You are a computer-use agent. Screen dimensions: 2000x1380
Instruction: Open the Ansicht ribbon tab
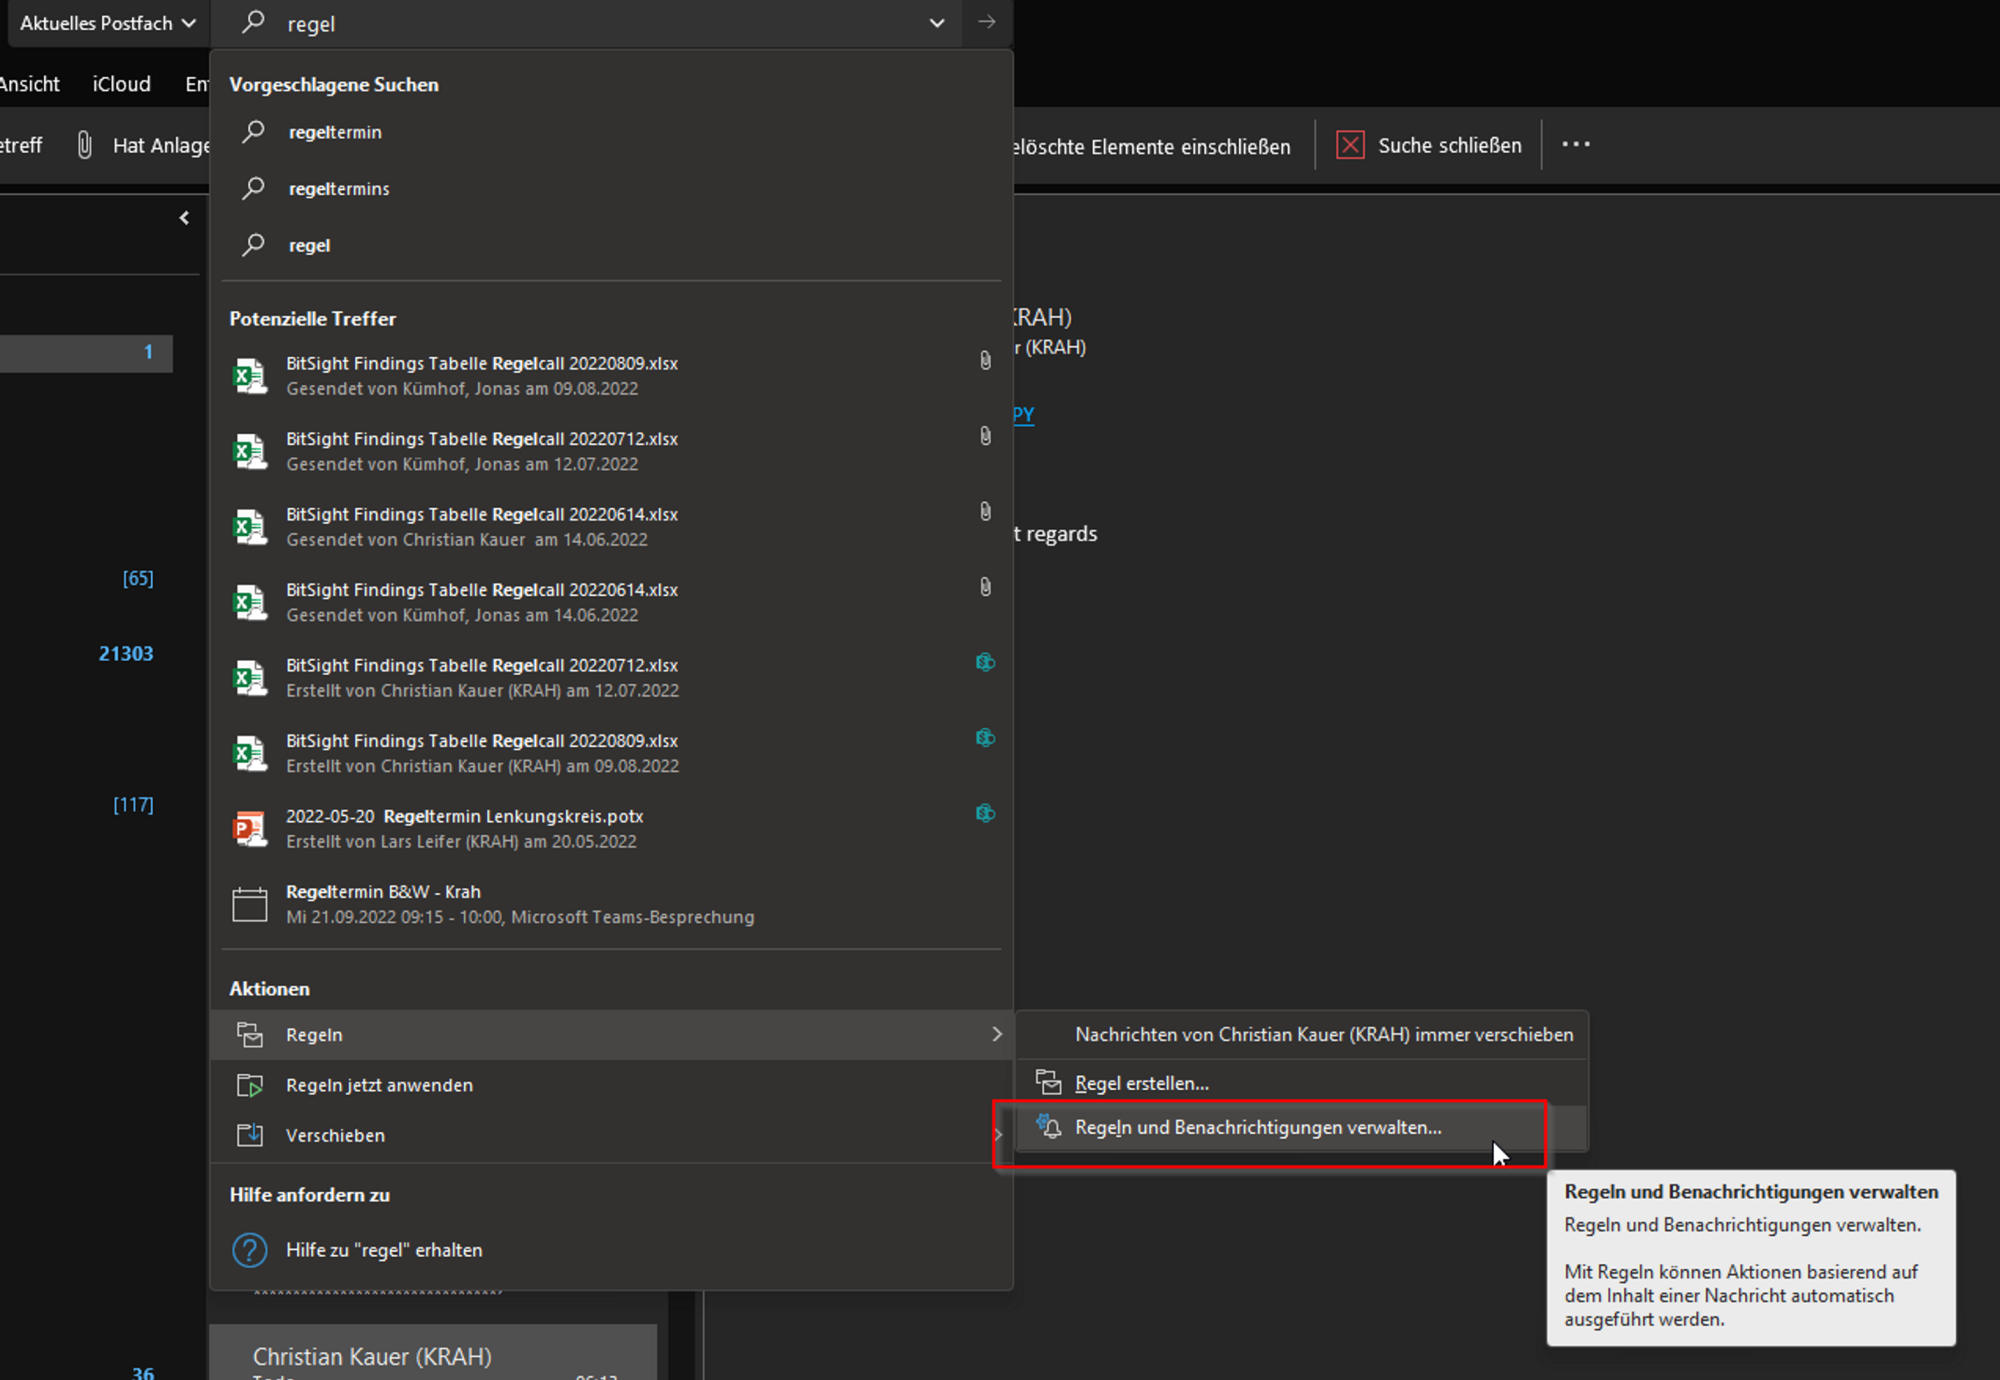(30, 84)
